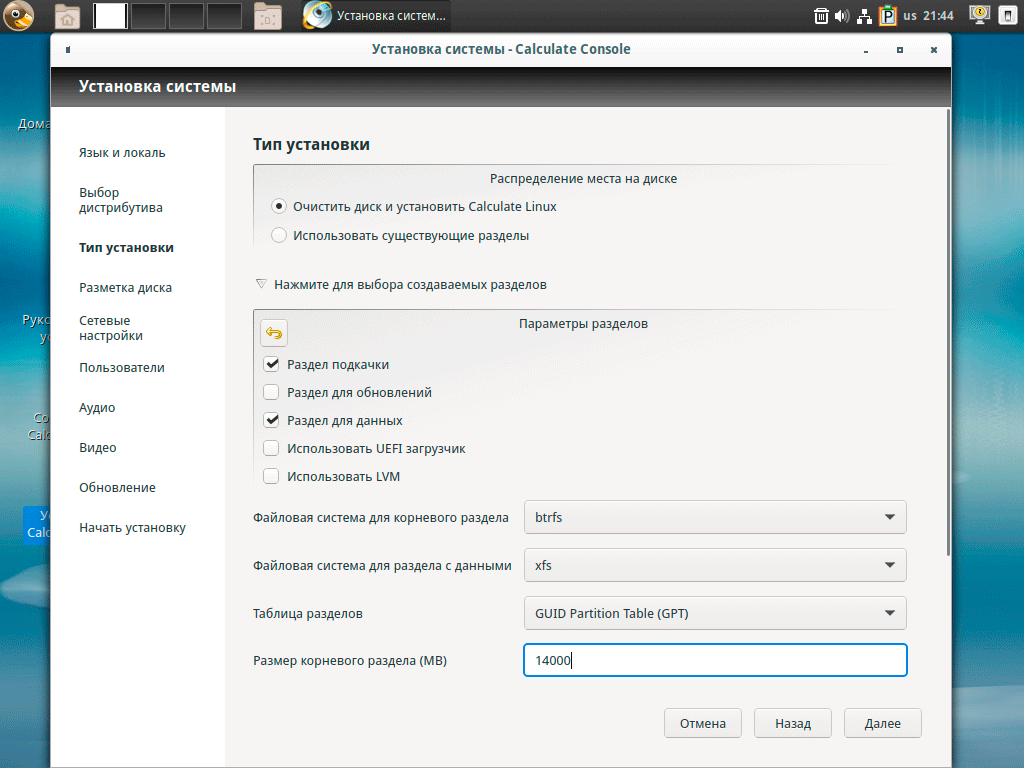The height and width of the screenshot is (768, 1024).
Task: Click the root partition size field with 14000
Action: pyautogui.click(x=715, y=660)
